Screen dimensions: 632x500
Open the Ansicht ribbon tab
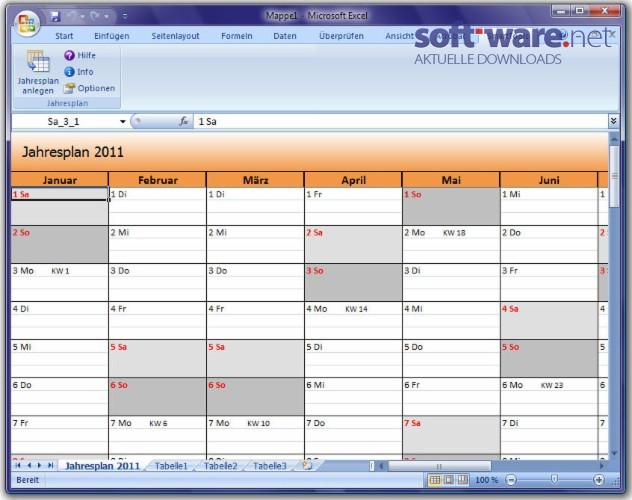399,36
